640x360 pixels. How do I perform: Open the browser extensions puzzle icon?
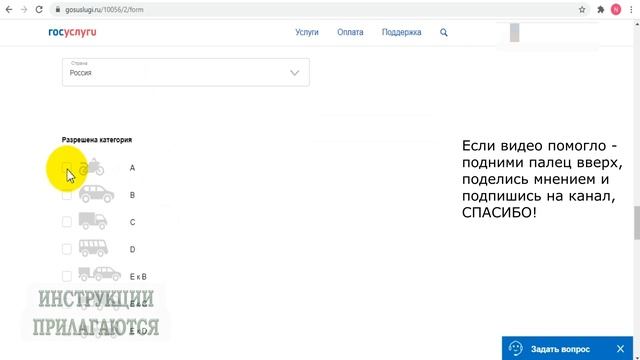(600, 9)
